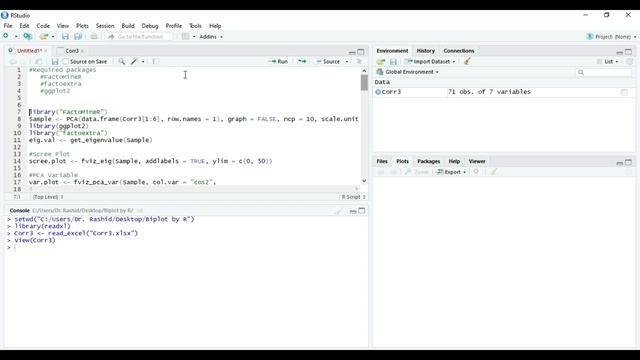Screen dimensions: 640x360
Task: Refresh the Environment pane
Action: coord(629,62)
